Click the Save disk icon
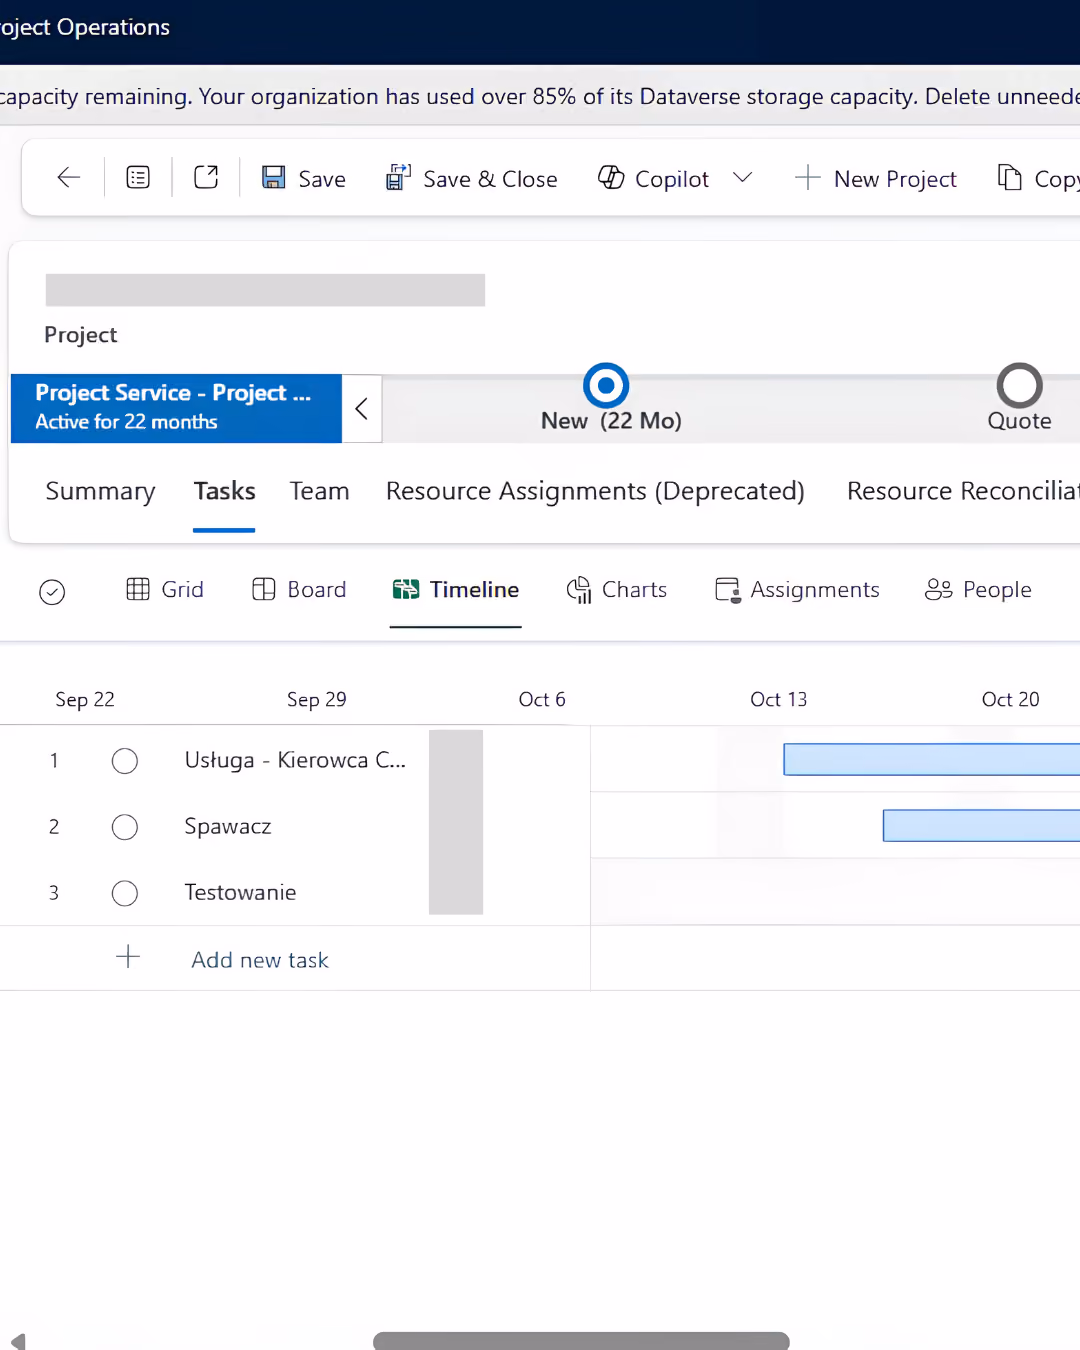Image resolution: width=1080 pixels, height=1350 pixels. [273, 178]
